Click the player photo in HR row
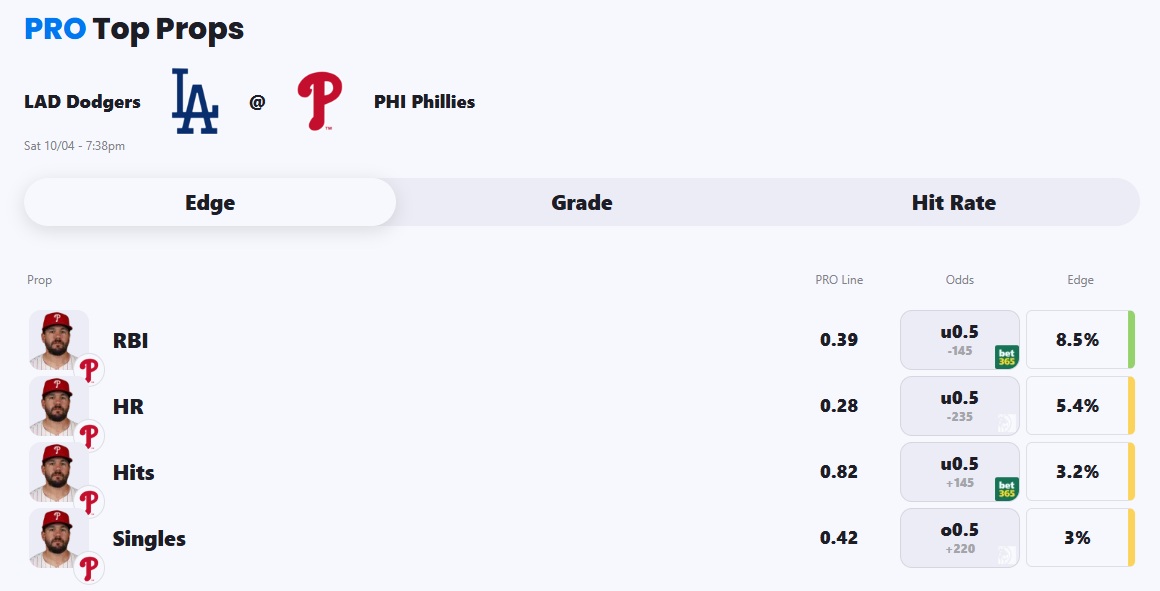Screen dimensions: 1160x591 58,404
